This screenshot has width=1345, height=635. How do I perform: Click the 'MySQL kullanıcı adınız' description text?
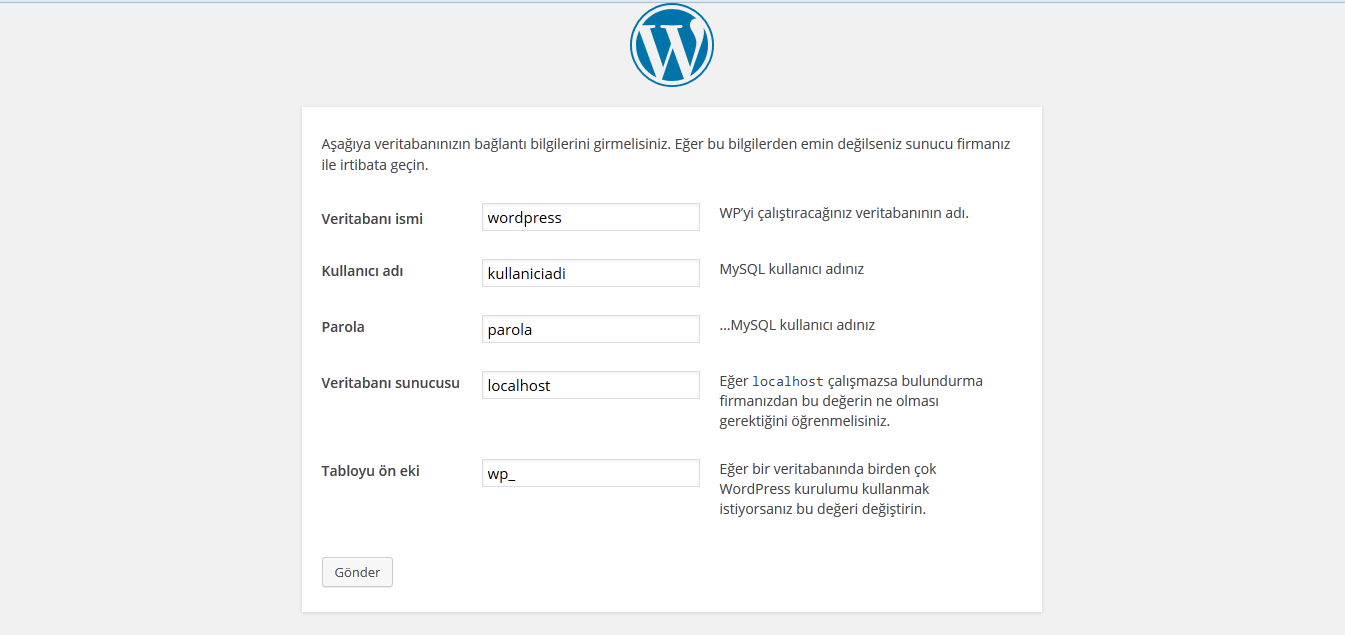[792, 269]
